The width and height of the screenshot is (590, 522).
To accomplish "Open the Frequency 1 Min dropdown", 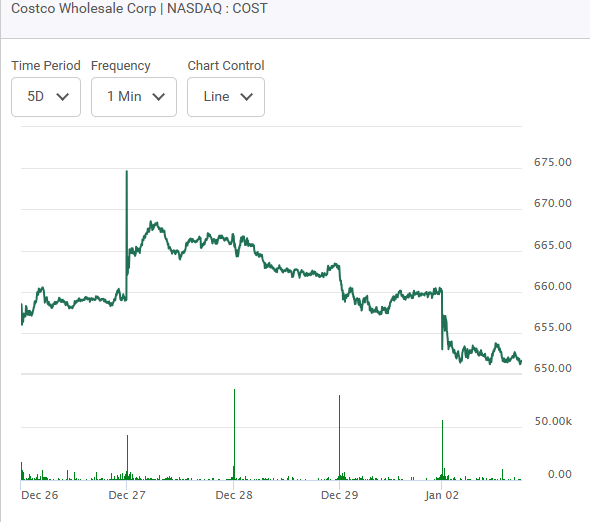I will coord(134,97).
